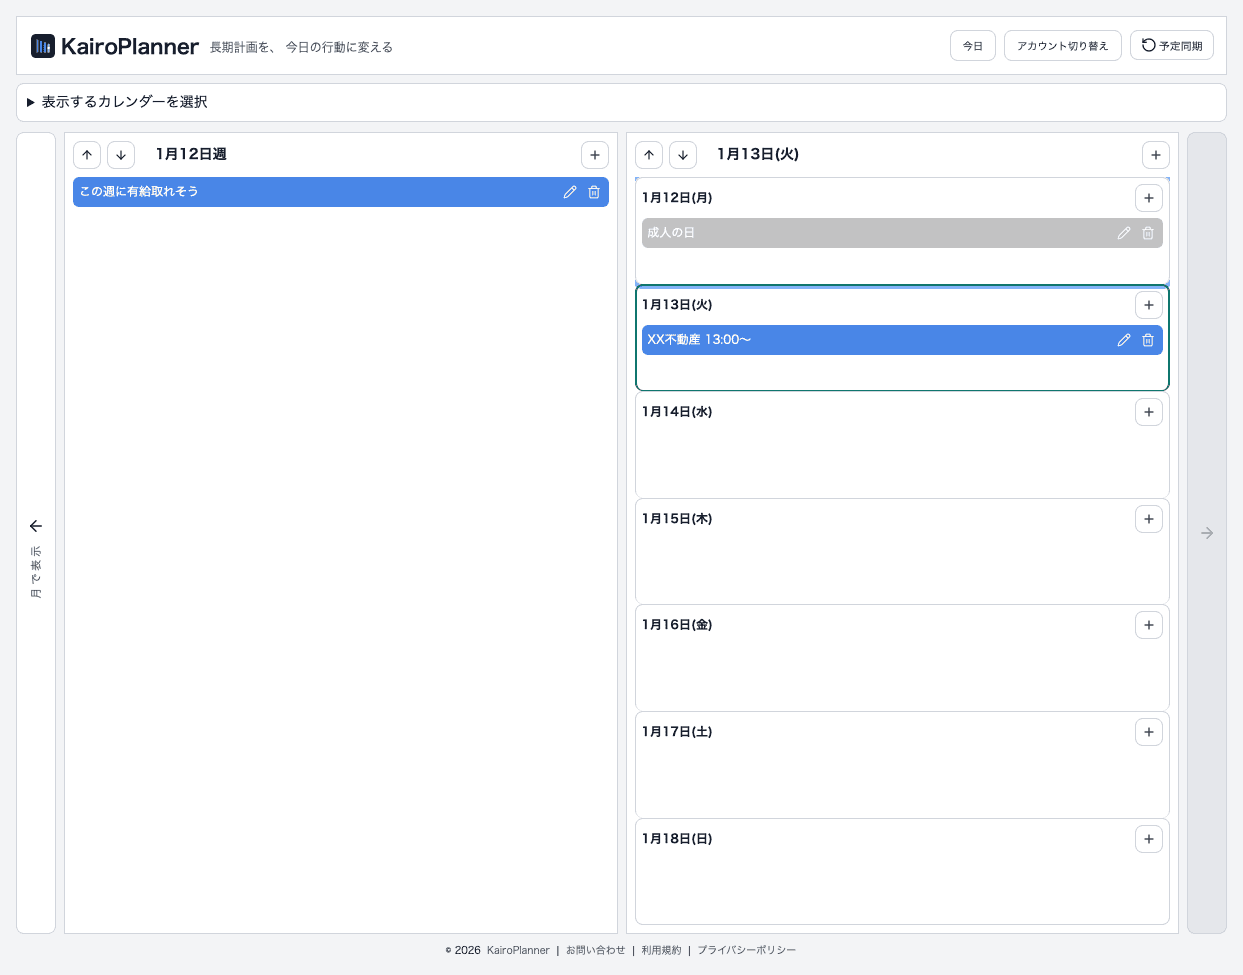Jump to today with the 今日 button
Image resolution: width=1243 pixels, height=975 pixels.
click(971, 45)
